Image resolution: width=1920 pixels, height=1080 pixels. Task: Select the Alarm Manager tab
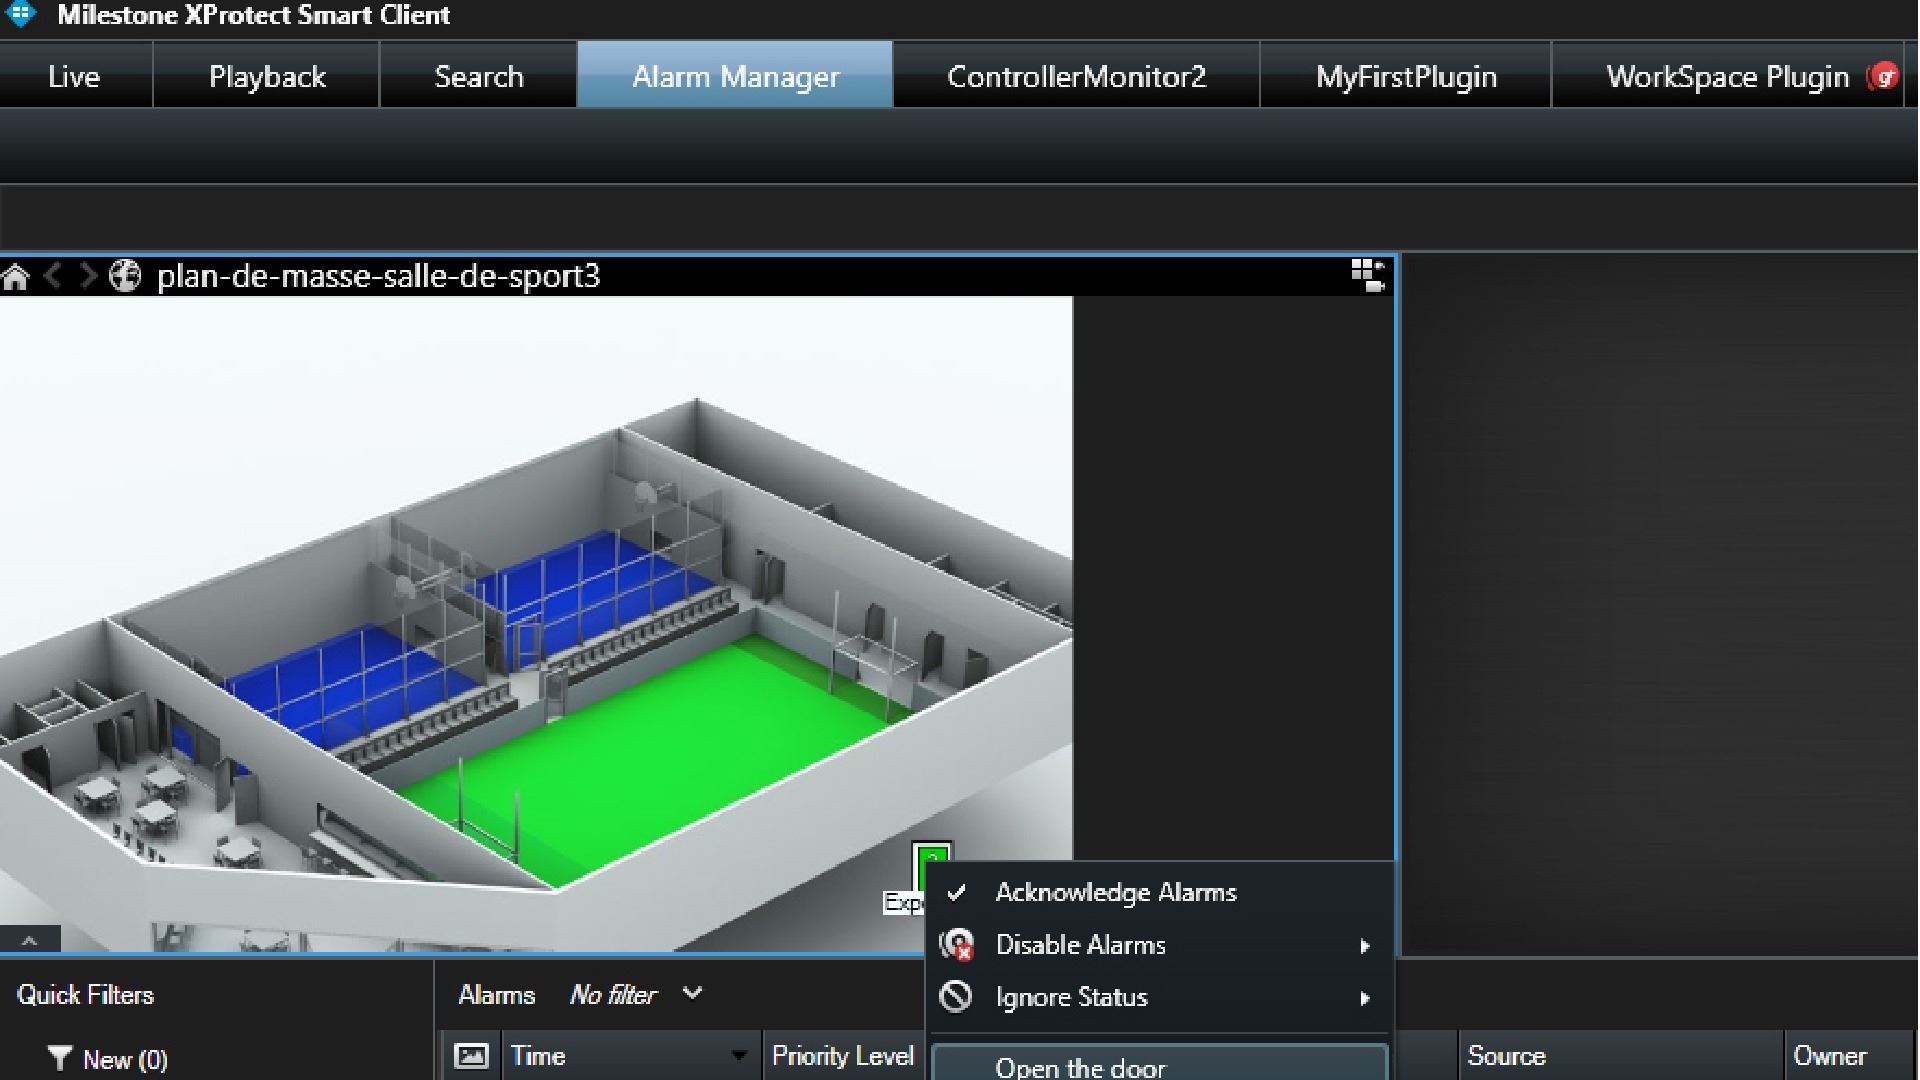[x=735, y=75]
